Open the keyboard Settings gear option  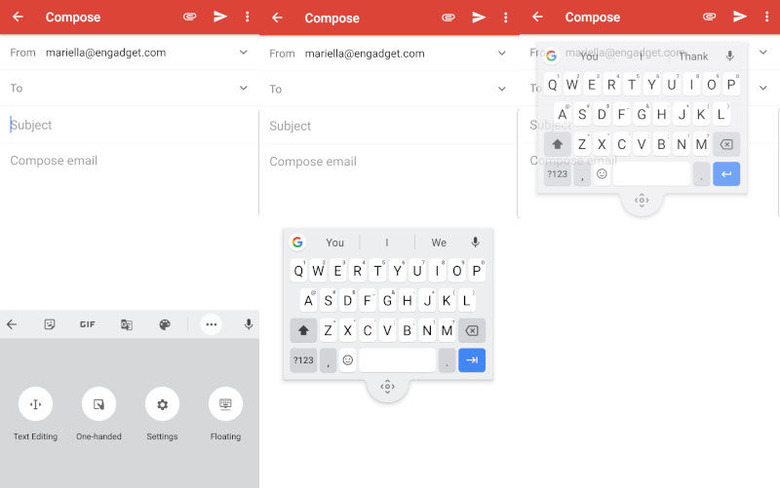[x=162, y=404]
